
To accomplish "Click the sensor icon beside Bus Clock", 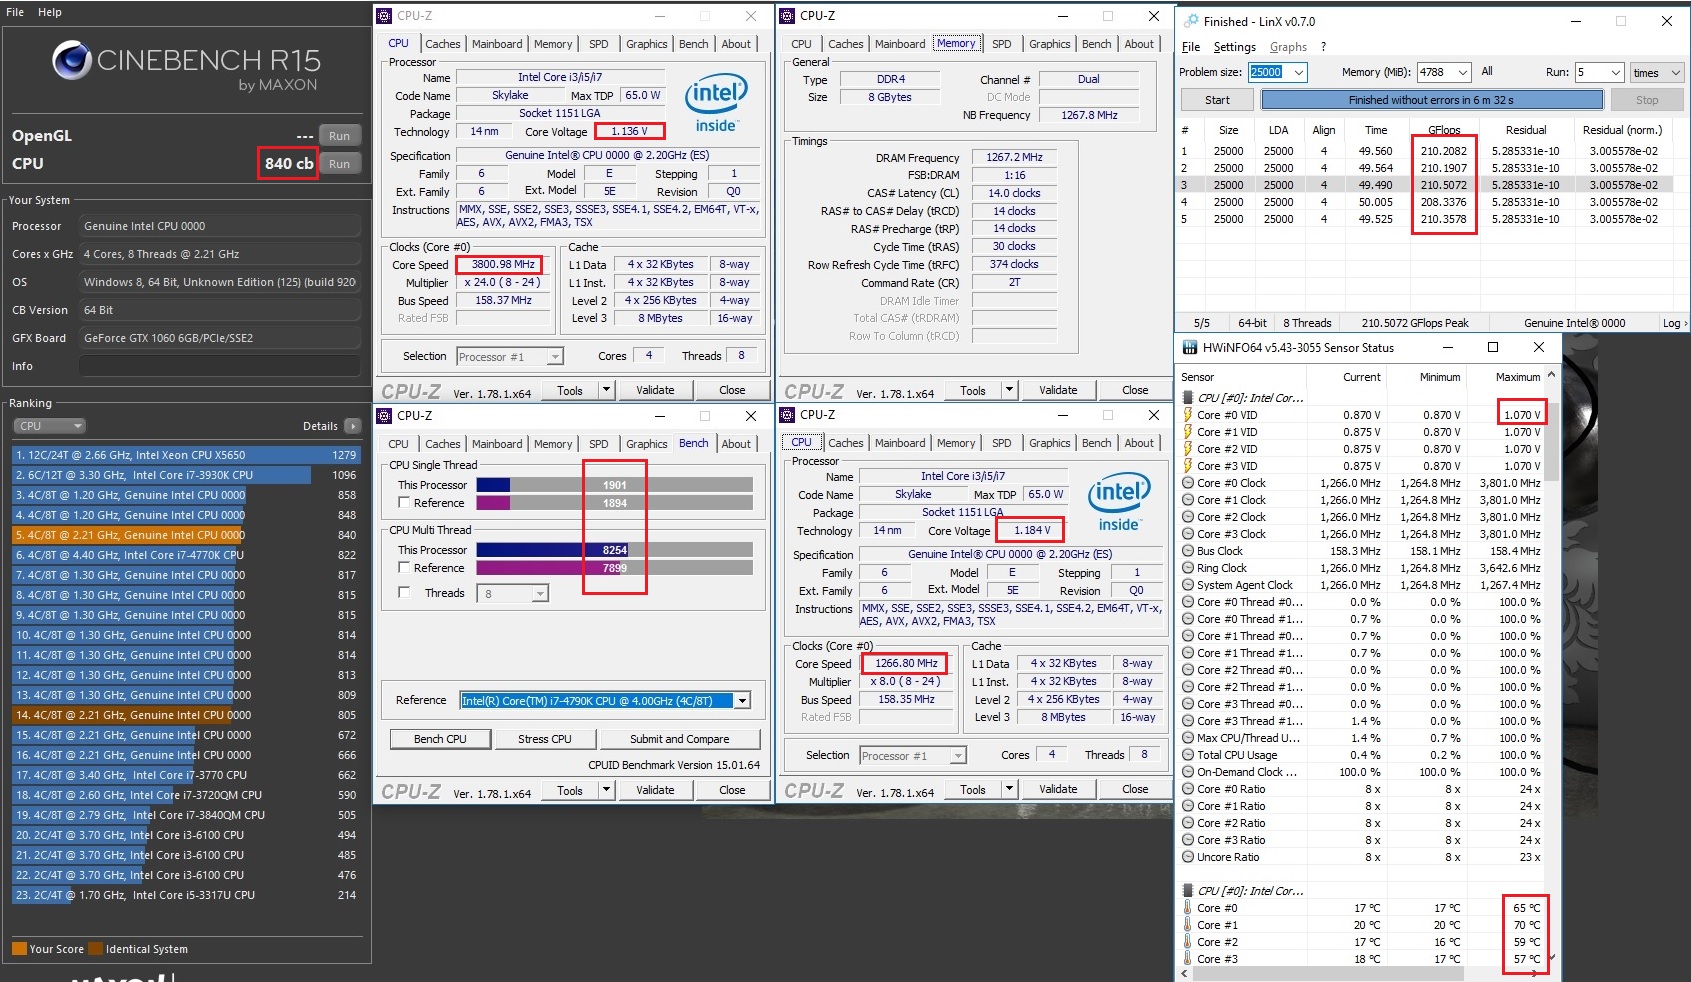I will click(x=1188, y=551).
